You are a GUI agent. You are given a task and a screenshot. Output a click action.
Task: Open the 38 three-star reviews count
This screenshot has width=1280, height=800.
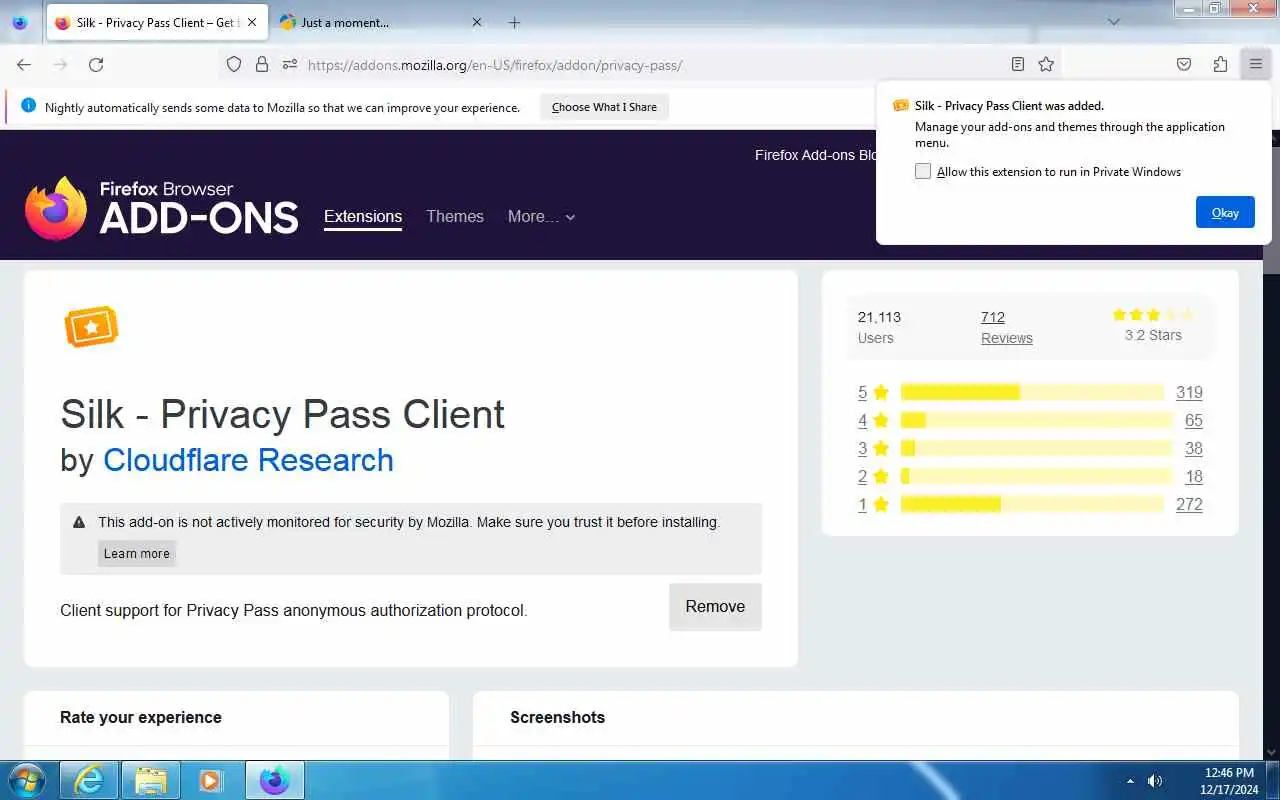pyautogui.click(x=1194, y=448)
